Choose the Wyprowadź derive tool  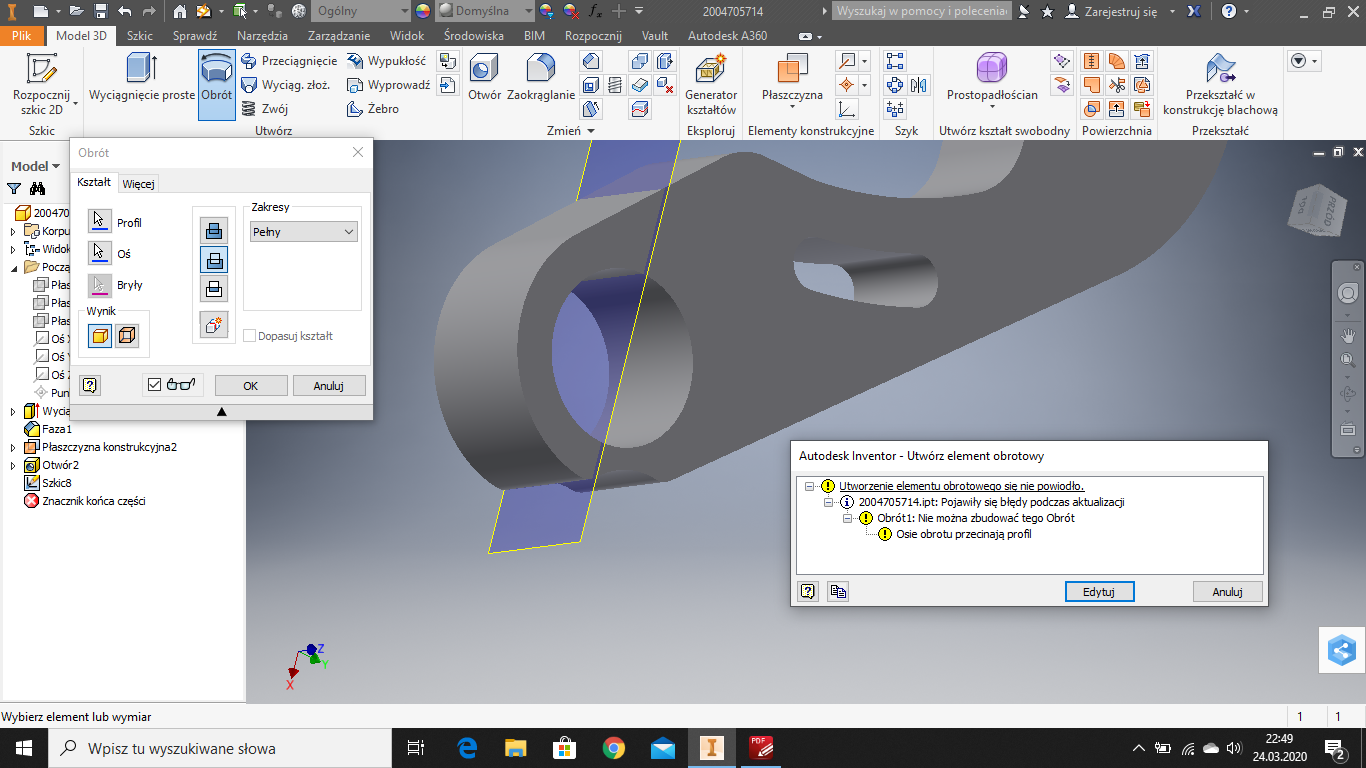(388, 85)
